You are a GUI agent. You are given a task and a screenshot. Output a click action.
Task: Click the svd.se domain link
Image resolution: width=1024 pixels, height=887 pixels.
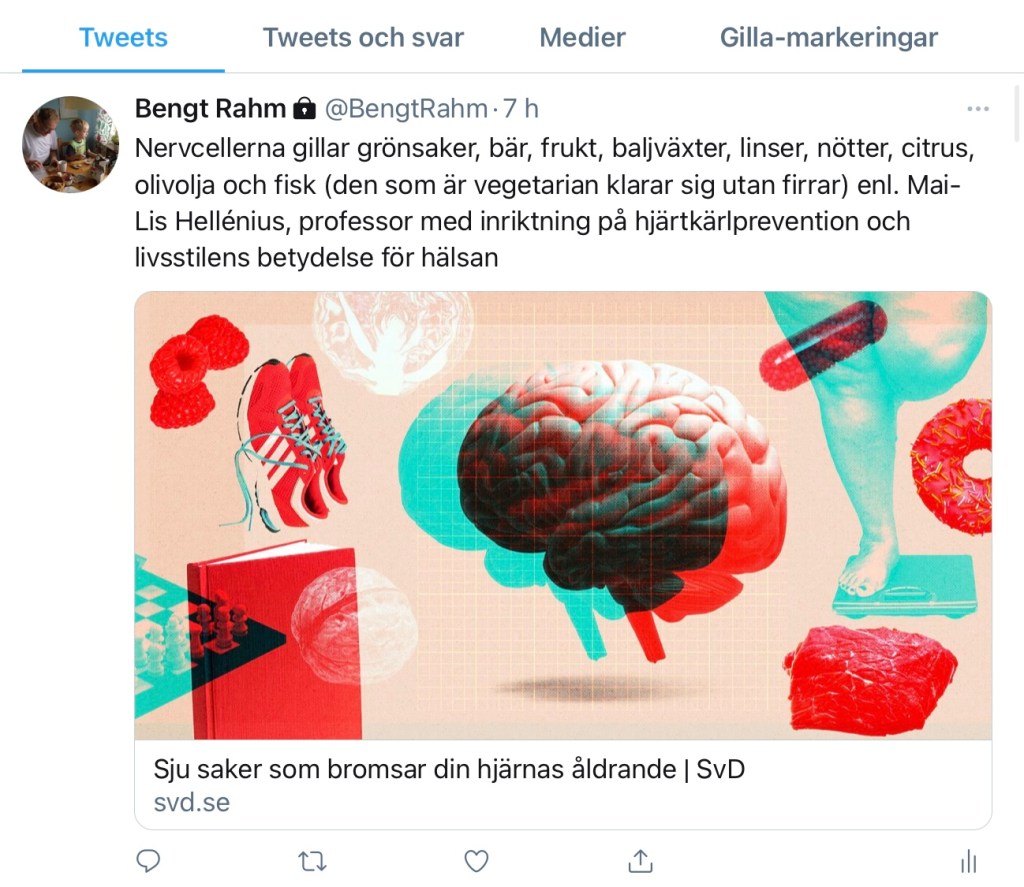pyautogui.click(x=191, y=802)
